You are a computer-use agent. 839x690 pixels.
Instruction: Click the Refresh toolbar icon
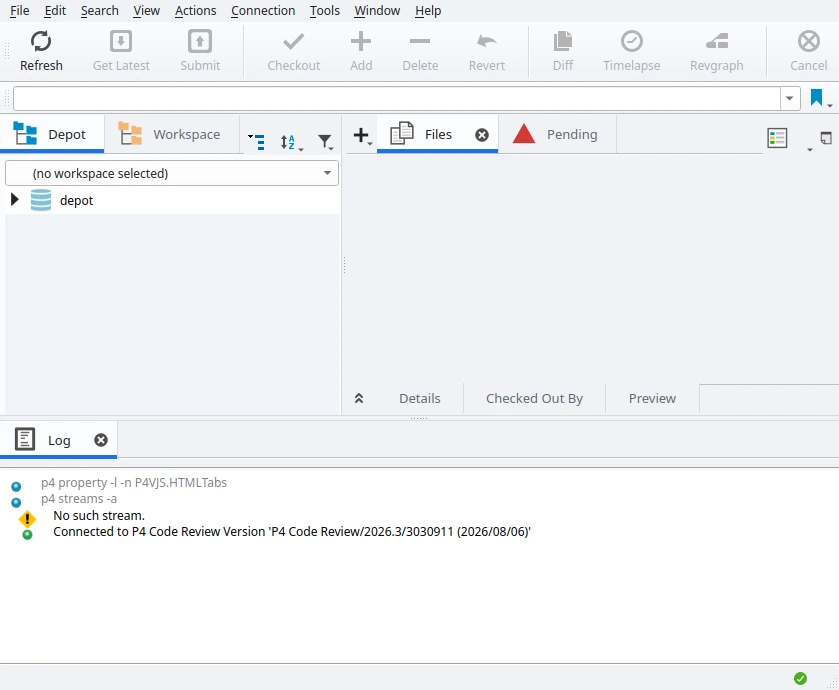[x=41, y=41]
